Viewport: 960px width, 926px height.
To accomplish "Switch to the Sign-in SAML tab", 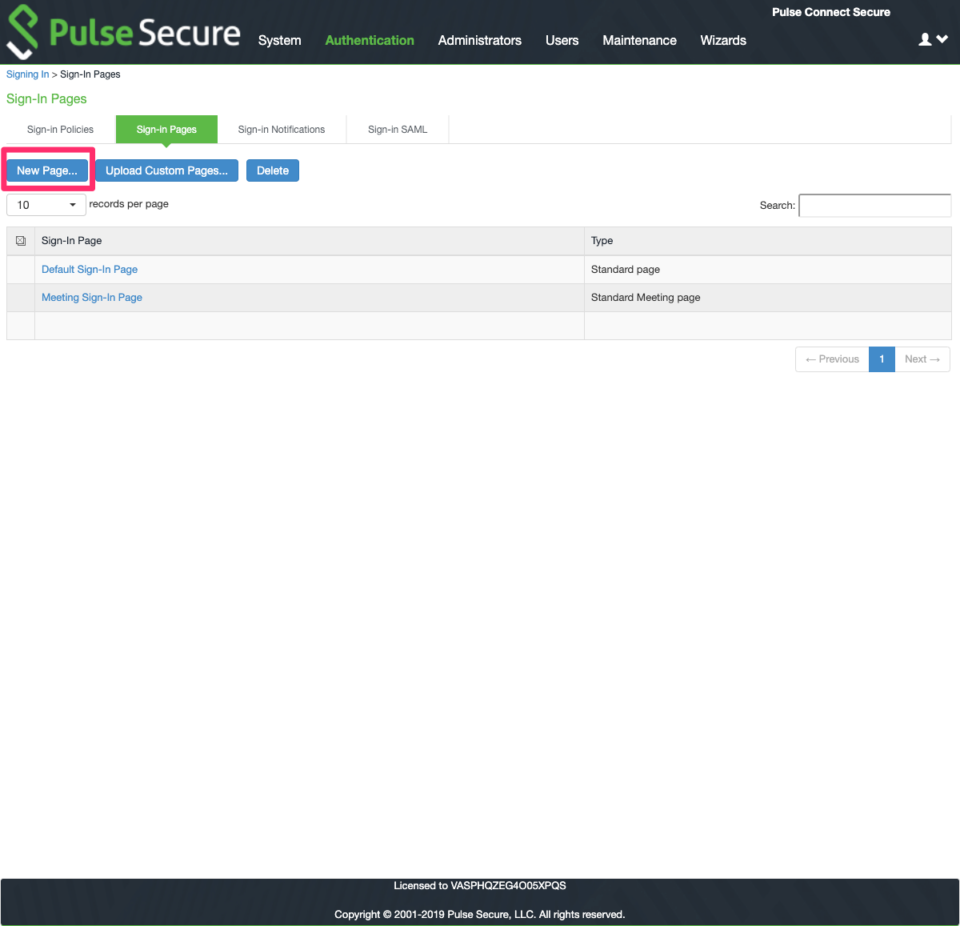I will 397,129.
